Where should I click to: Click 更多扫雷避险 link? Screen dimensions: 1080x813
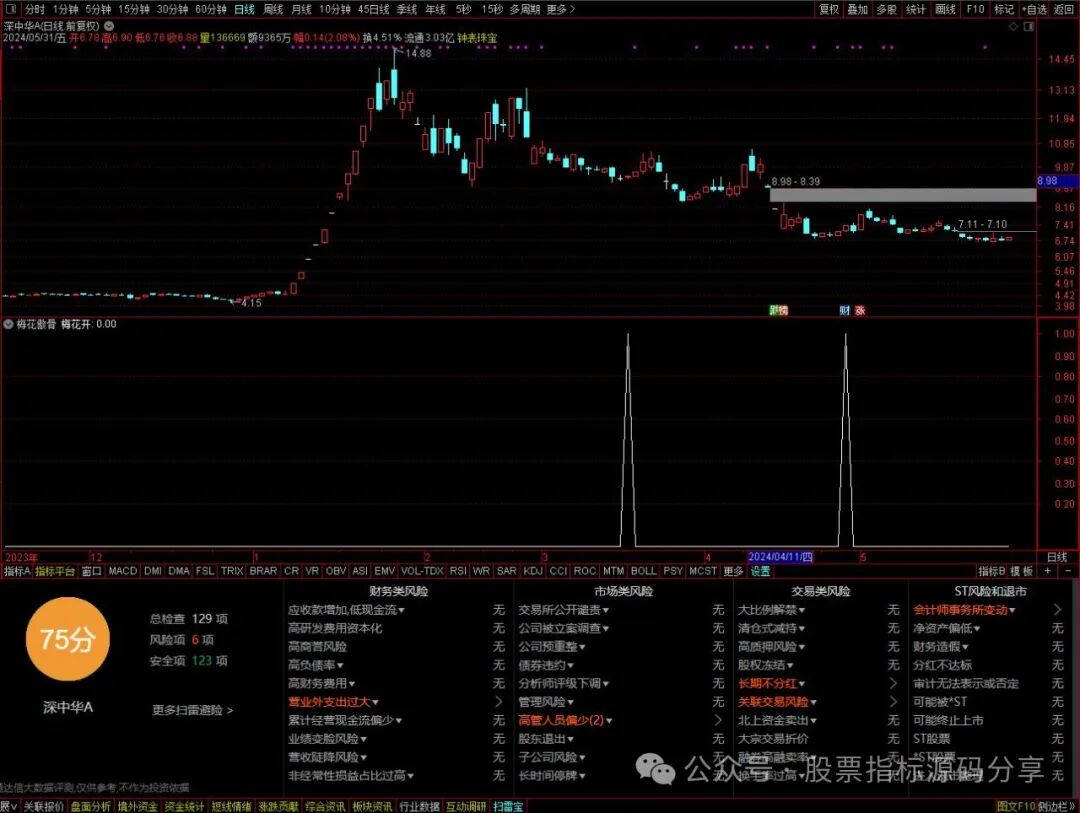[192, 710]
